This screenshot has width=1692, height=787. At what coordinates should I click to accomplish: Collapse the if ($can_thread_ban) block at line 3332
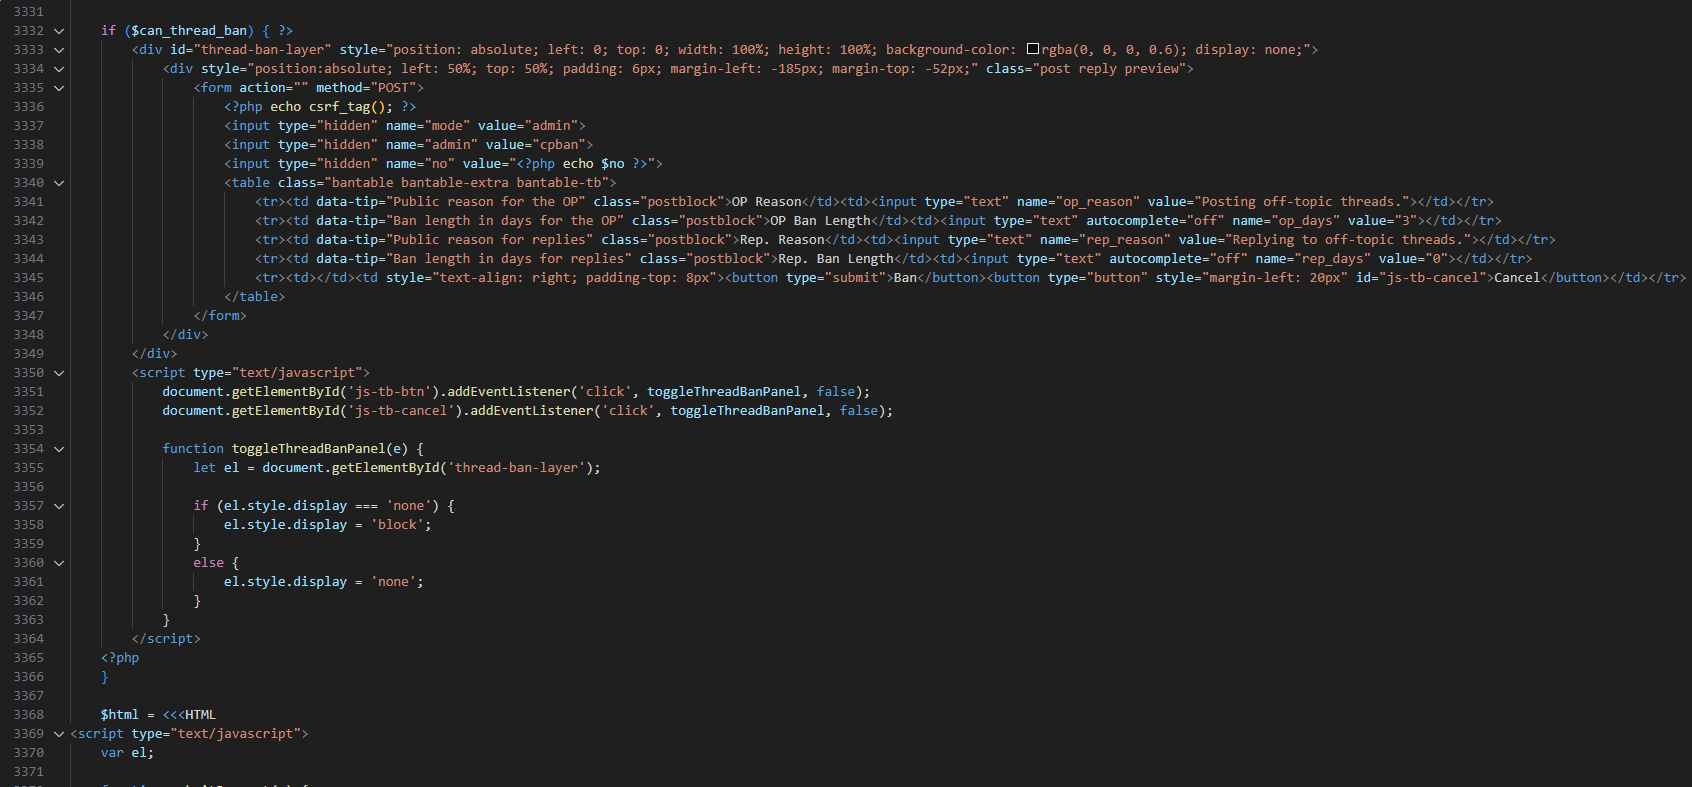click(59, 31)
